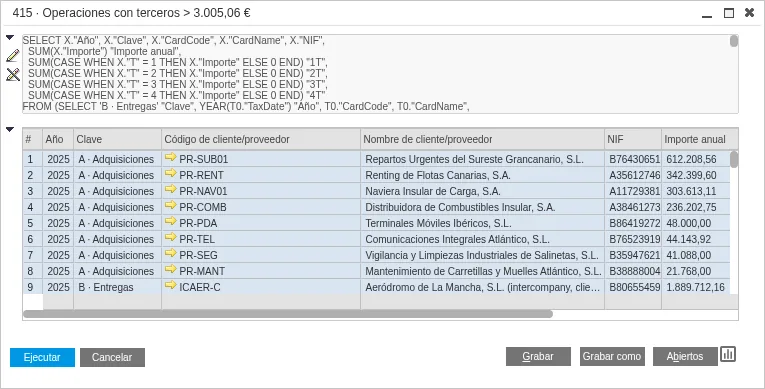Click the NIF column header

pyautogui.click(x=633, y=139)
